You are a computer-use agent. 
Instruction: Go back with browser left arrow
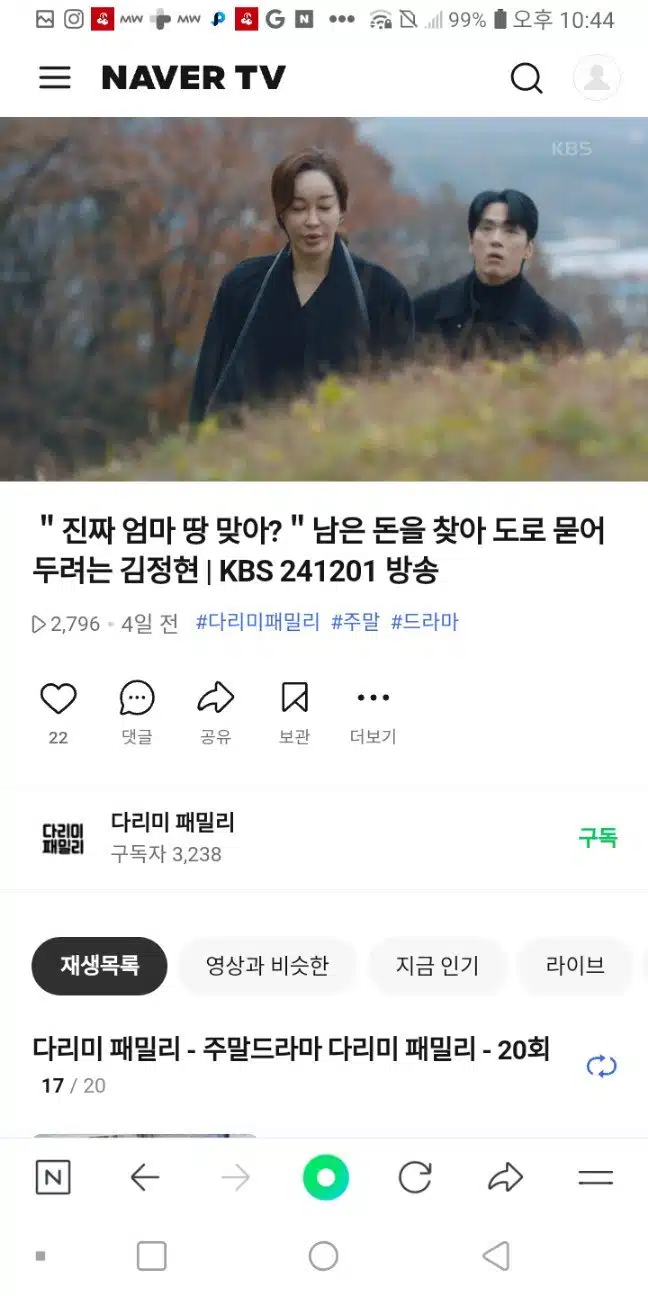point(145,1178)
